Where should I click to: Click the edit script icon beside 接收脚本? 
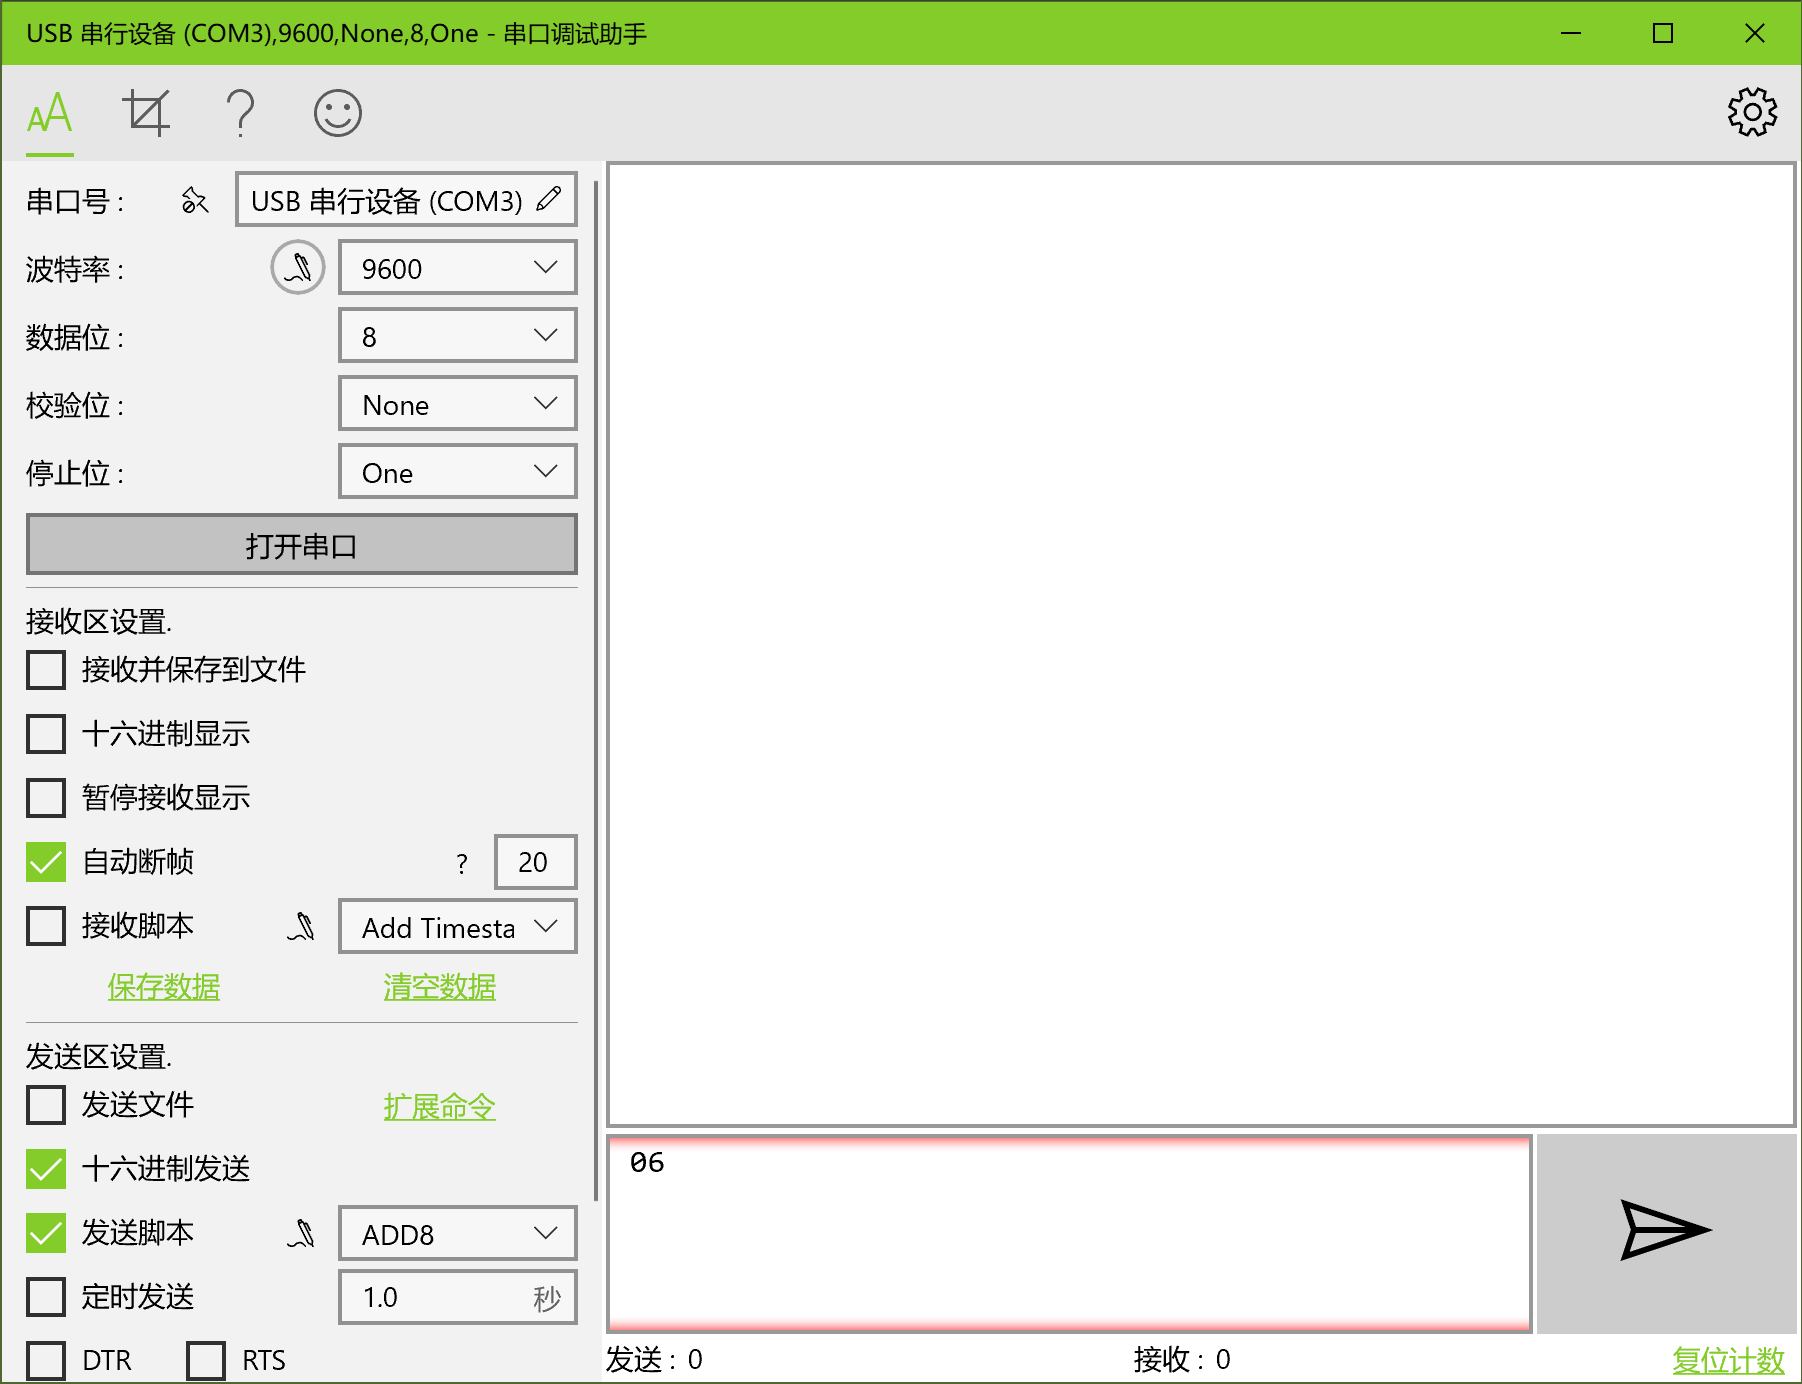click(301, 926)
